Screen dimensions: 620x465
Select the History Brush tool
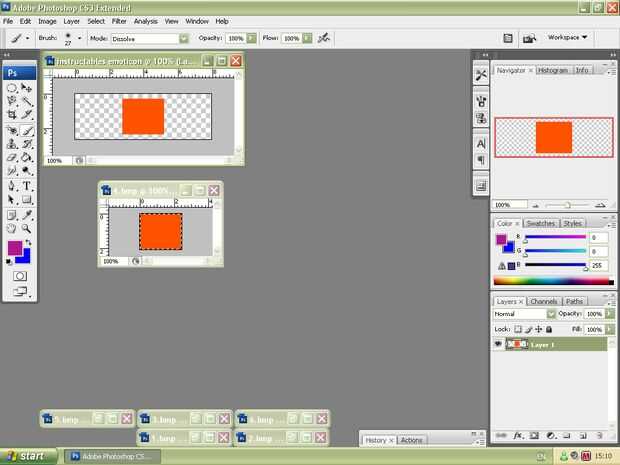[x=26, y=144]
